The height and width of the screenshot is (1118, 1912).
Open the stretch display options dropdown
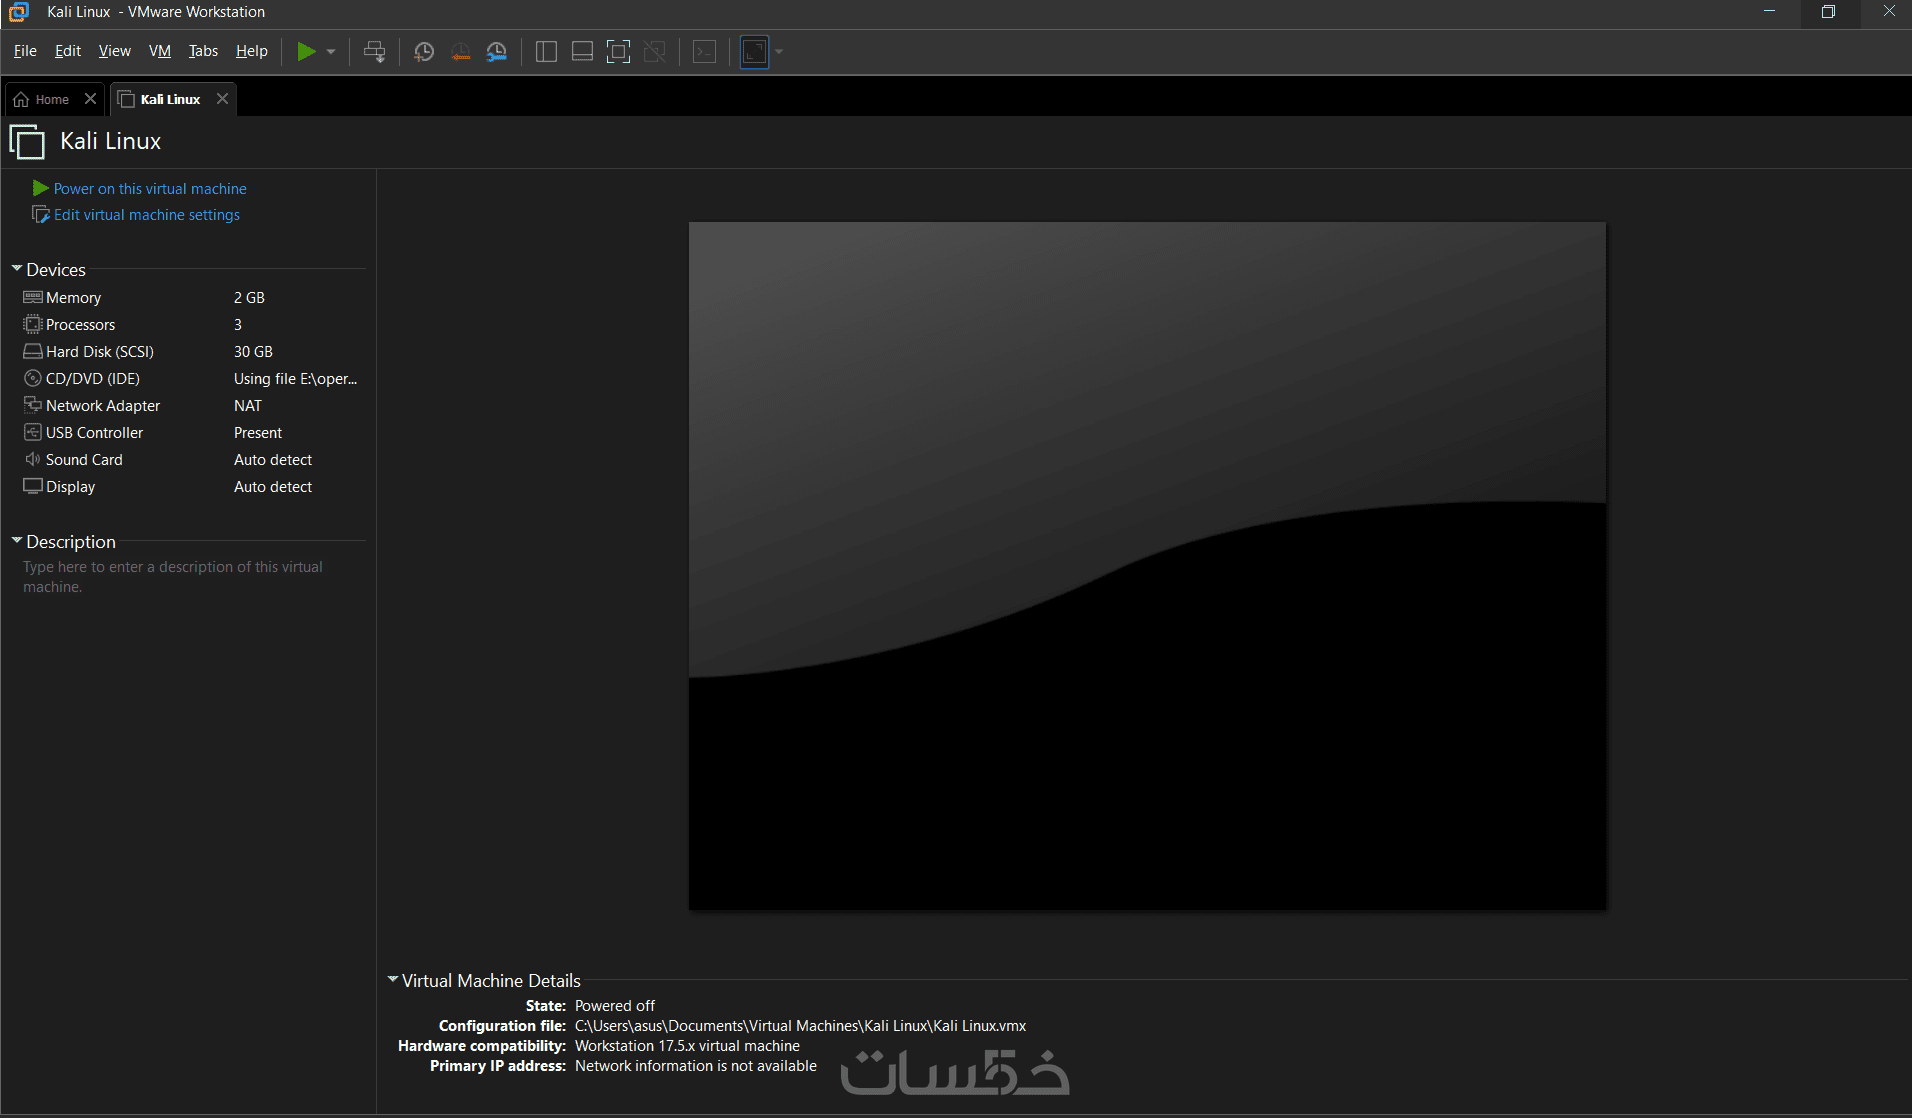779,52
